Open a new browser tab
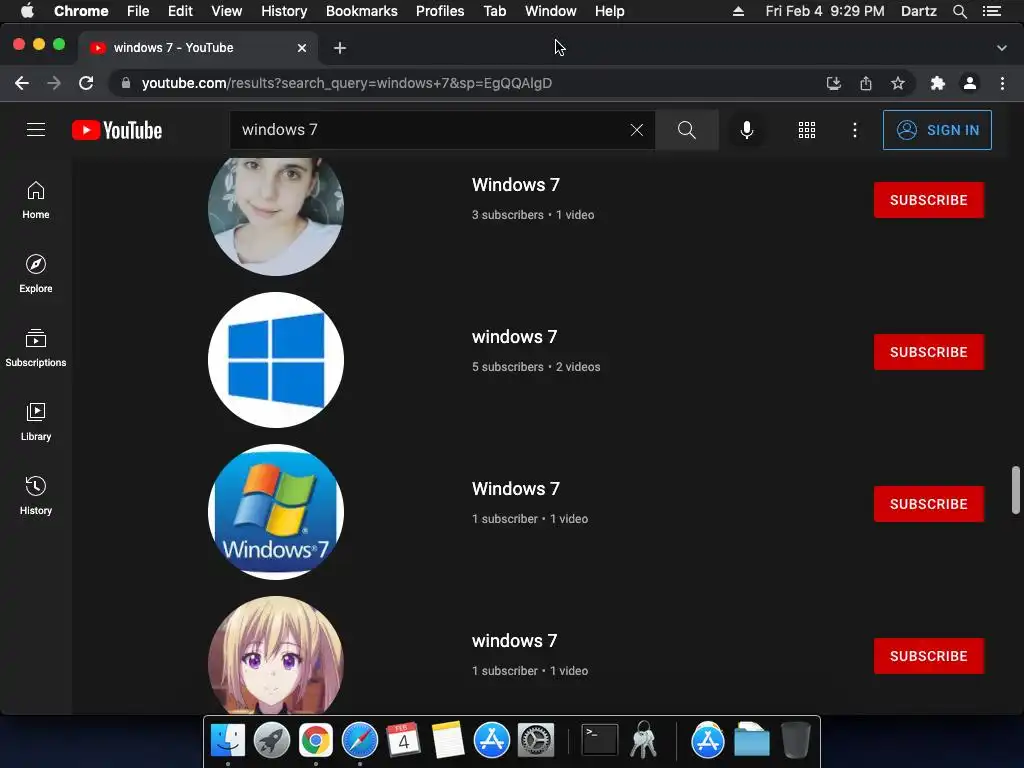Image resolution: width=1024 pixels, height=768 pixels. point(340,48)
